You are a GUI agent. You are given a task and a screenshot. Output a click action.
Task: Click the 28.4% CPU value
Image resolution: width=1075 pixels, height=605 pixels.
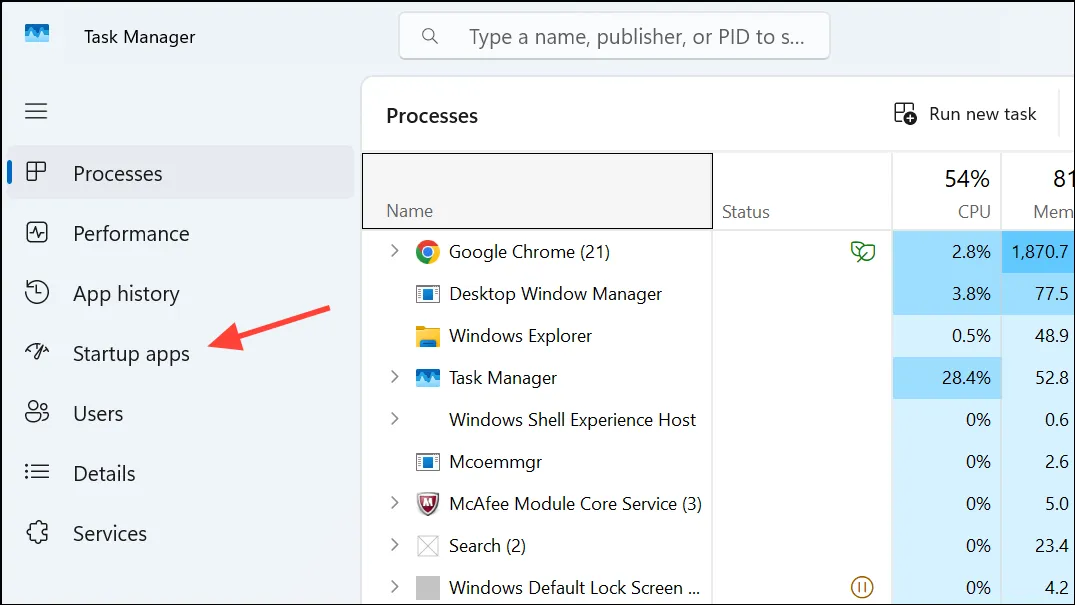[x=965, y=377]
